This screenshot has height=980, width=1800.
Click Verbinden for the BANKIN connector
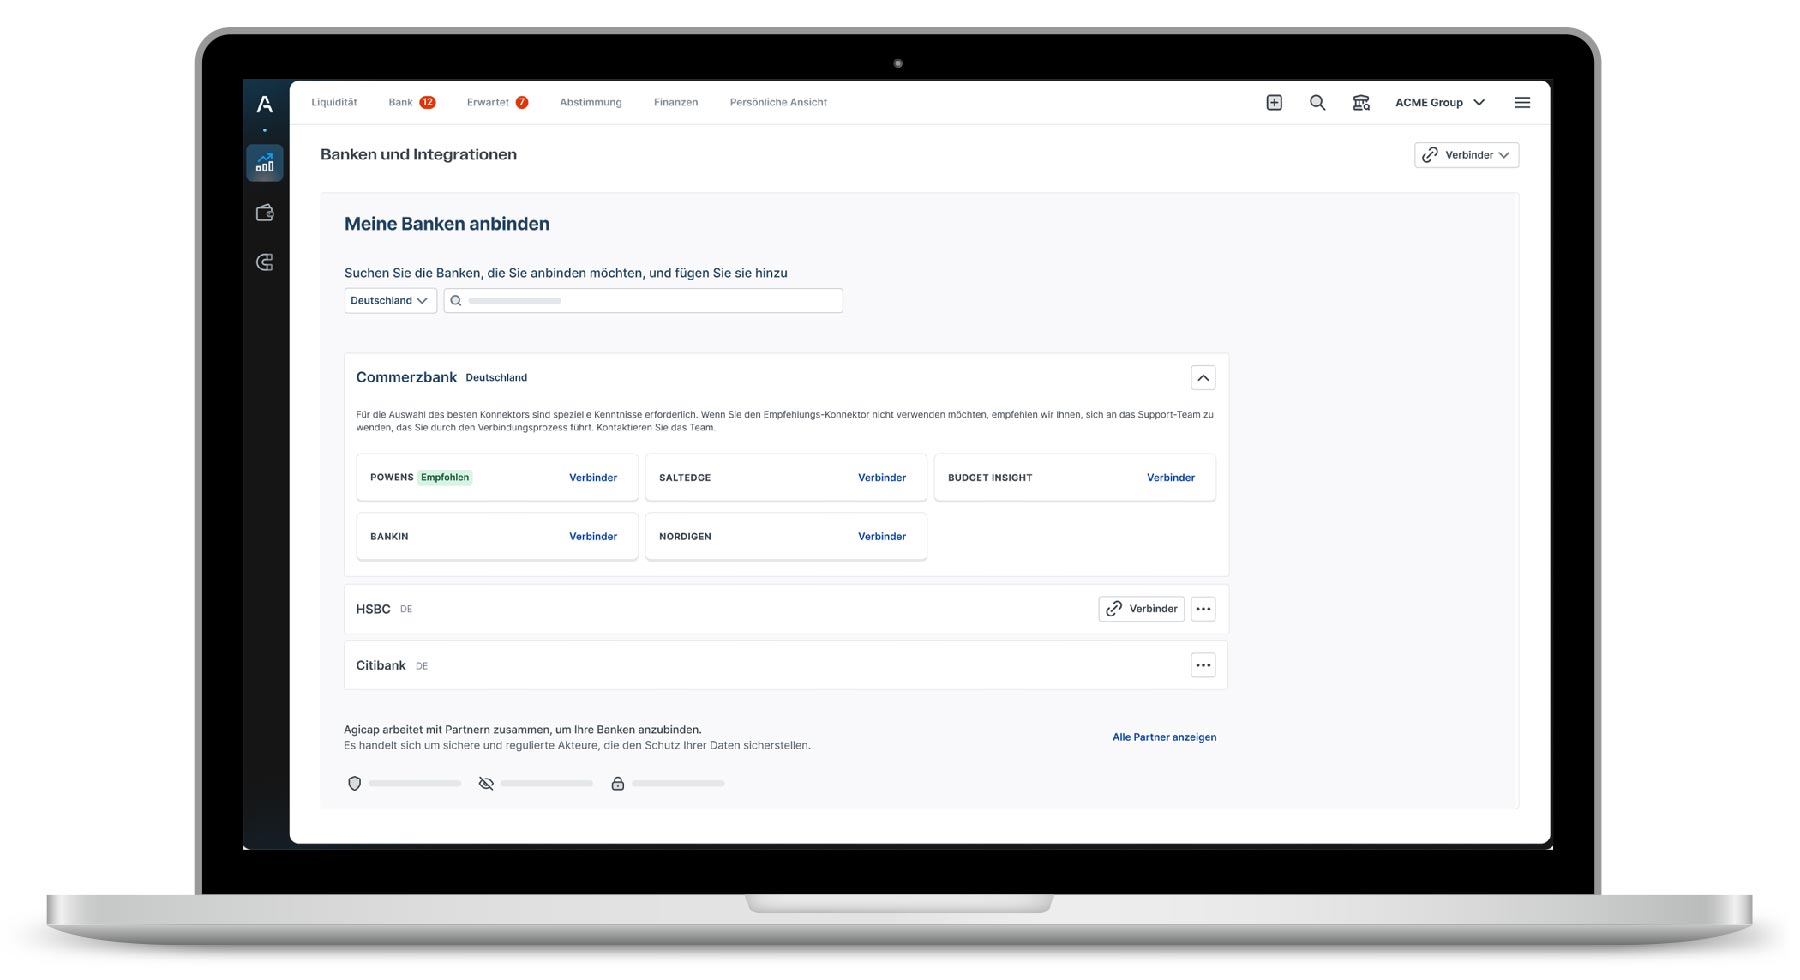pyautogui.click(x=593, y=536)
